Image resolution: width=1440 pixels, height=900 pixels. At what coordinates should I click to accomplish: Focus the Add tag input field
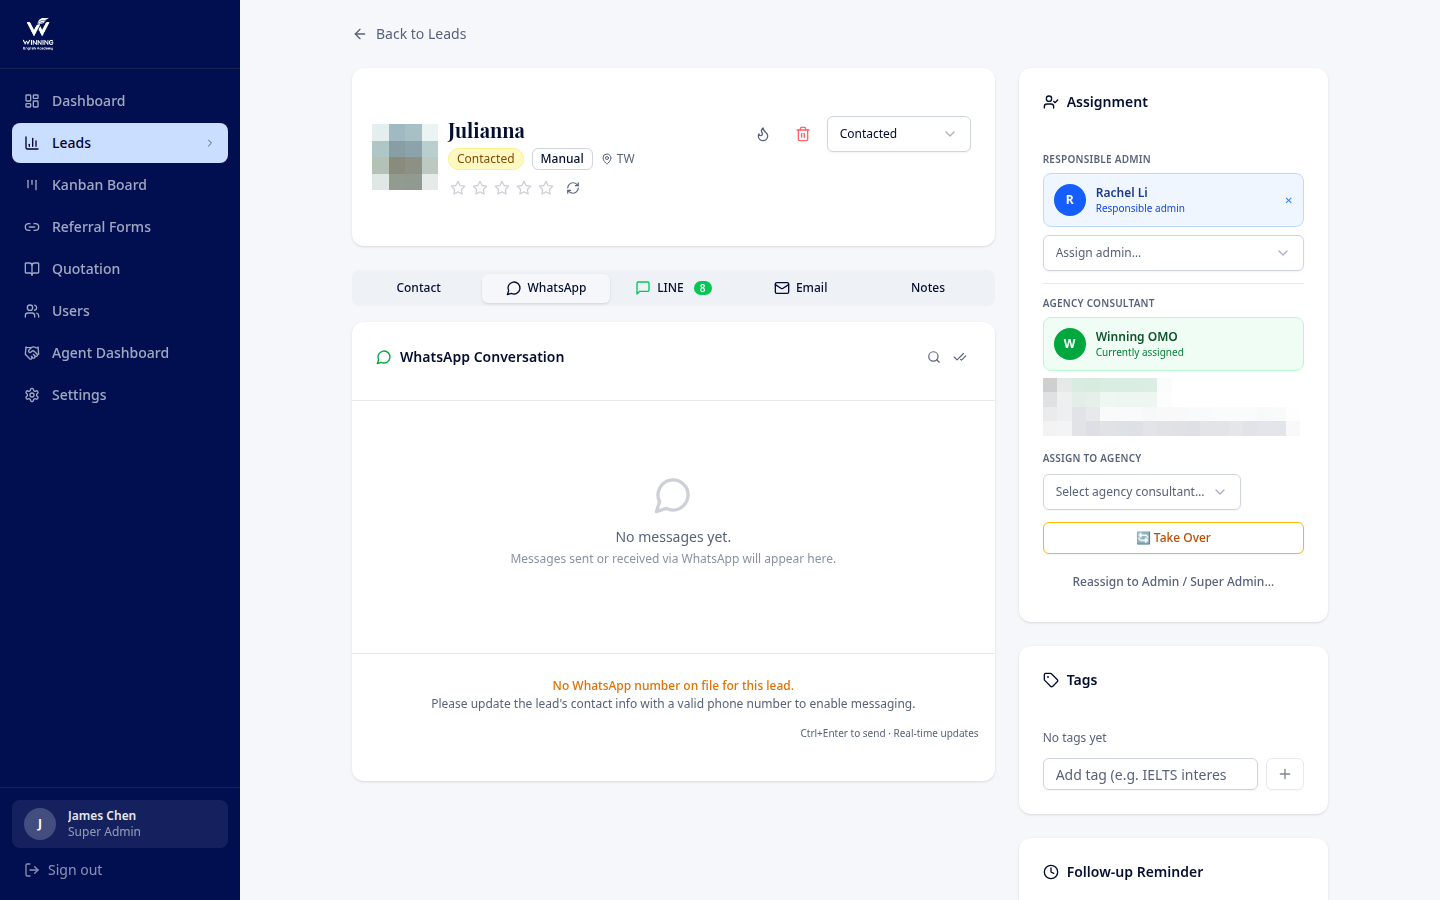pos(1150,775)
